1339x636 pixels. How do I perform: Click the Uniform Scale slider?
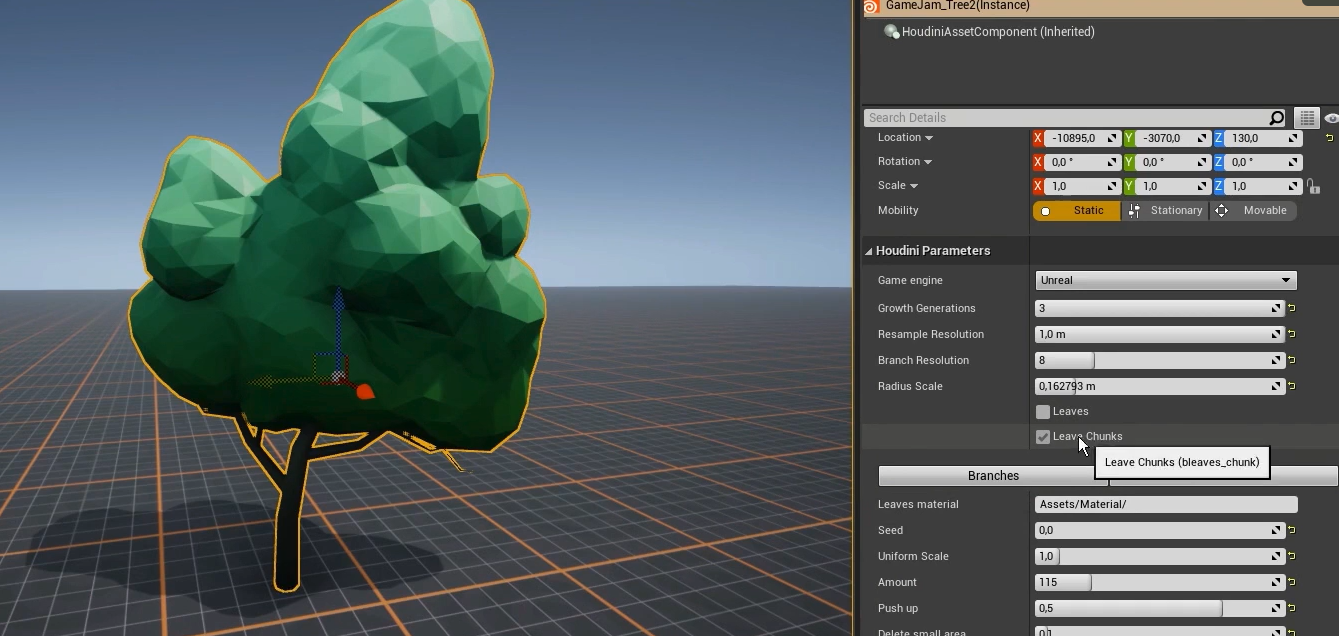pos(1160,556)
